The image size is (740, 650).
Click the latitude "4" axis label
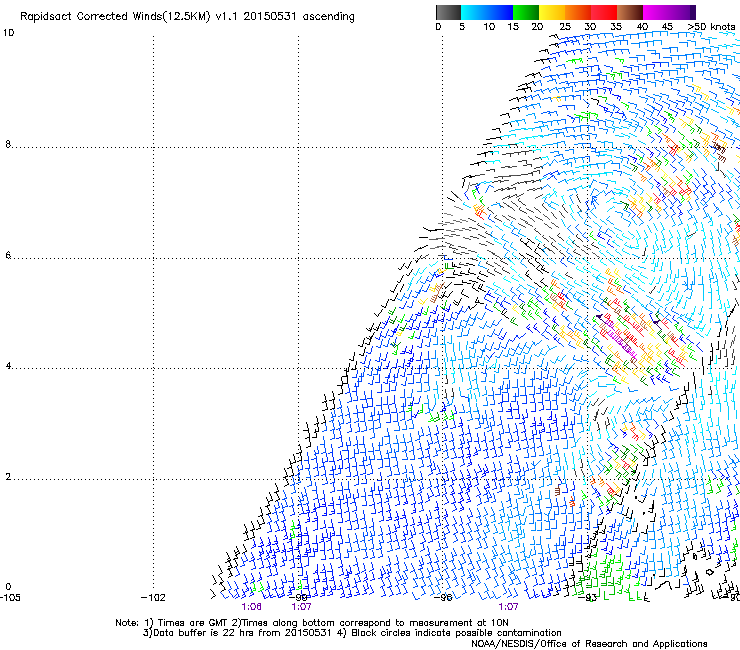coord(8,366)
